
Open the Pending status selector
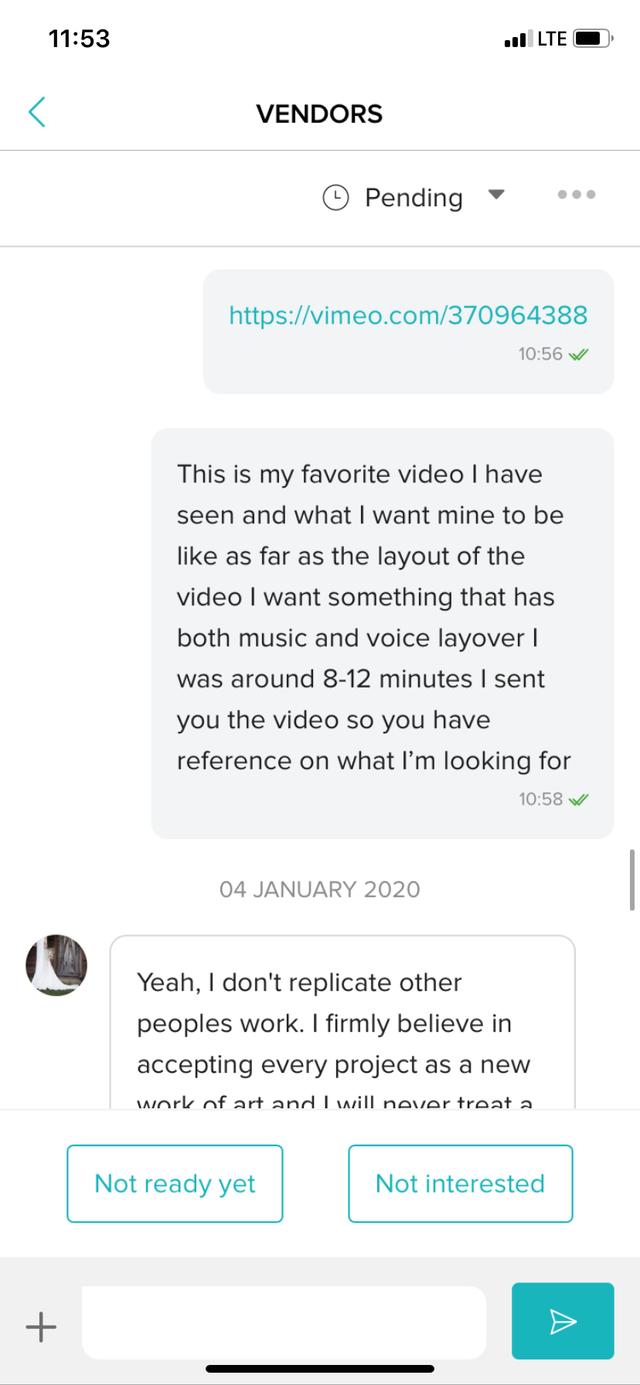click(x=414, y=197)
